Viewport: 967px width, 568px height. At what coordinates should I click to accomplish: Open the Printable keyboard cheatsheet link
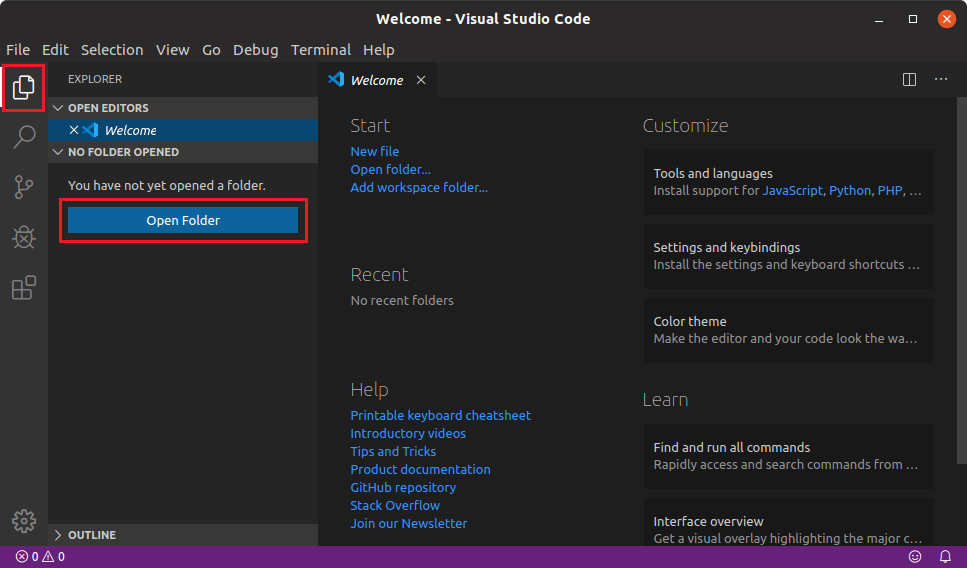440,415
